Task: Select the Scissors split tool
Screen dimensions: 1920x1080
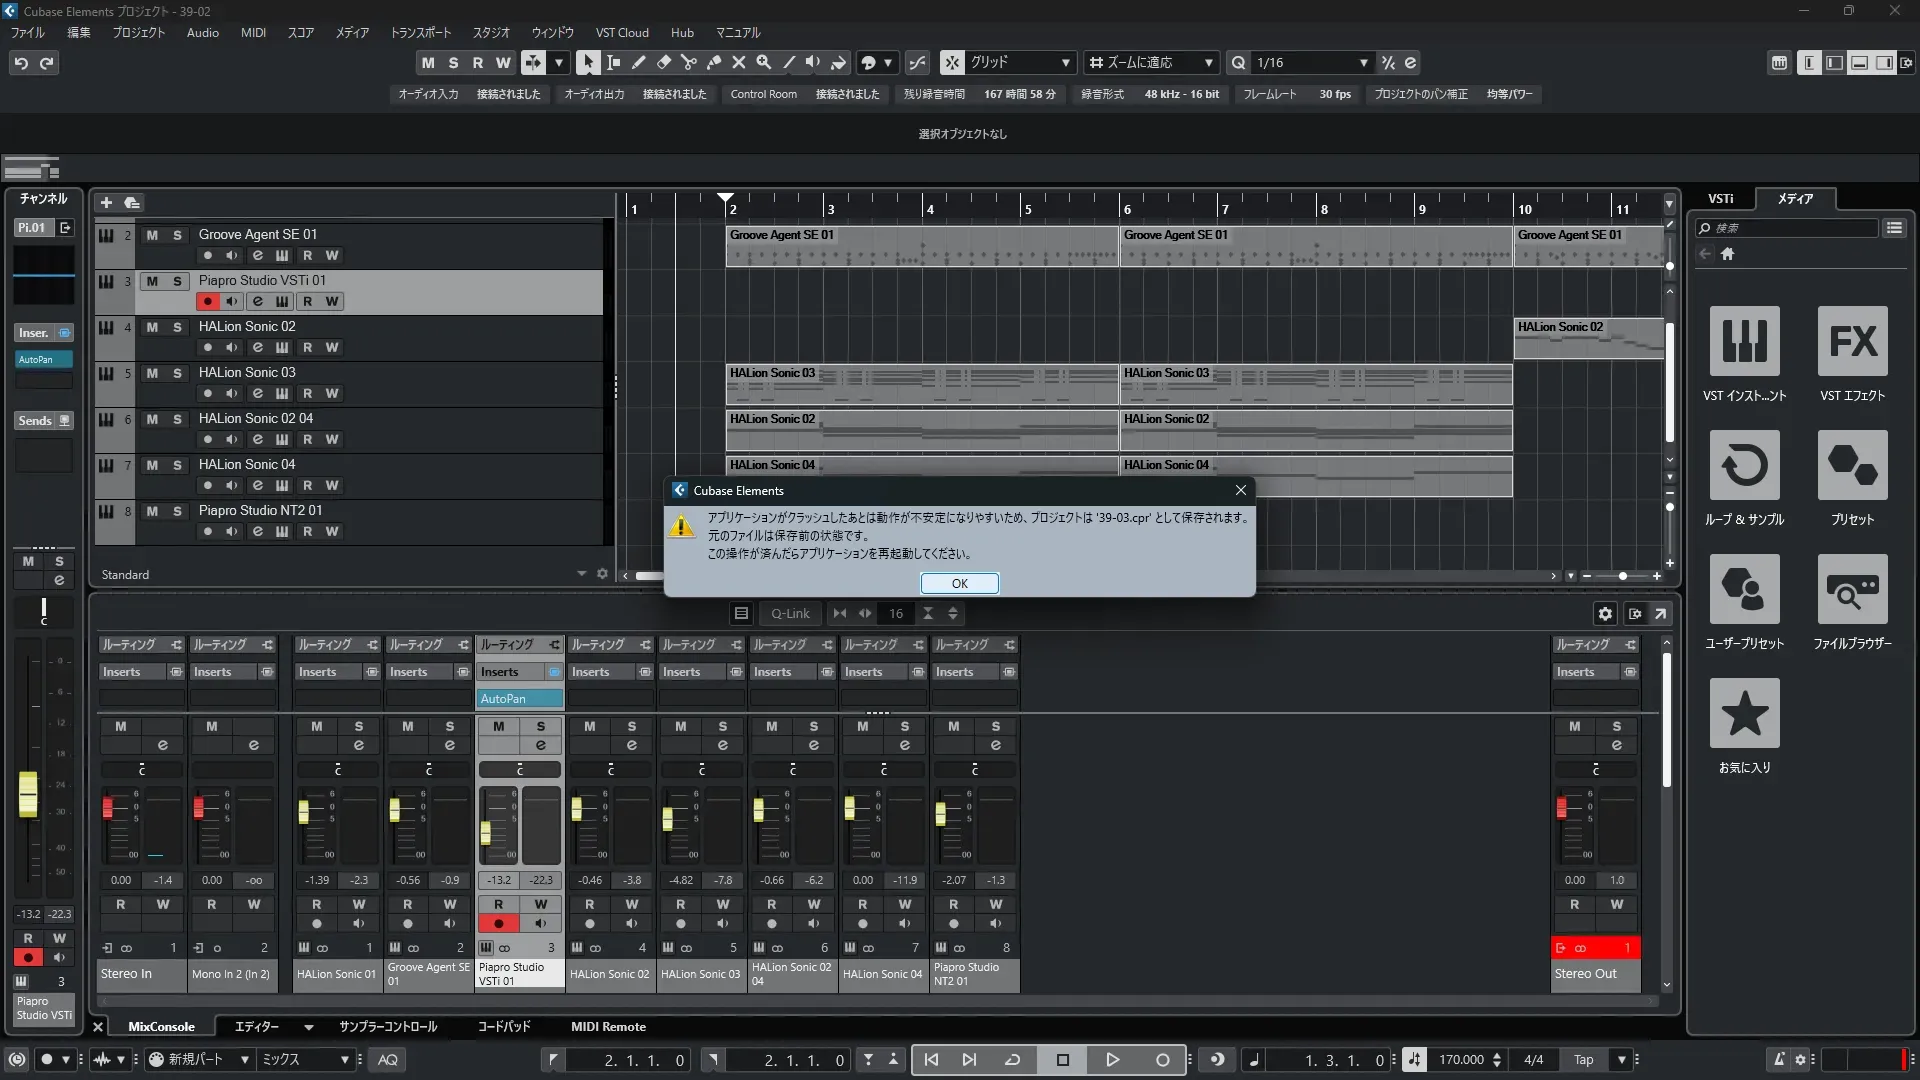Action: [688, 62]
